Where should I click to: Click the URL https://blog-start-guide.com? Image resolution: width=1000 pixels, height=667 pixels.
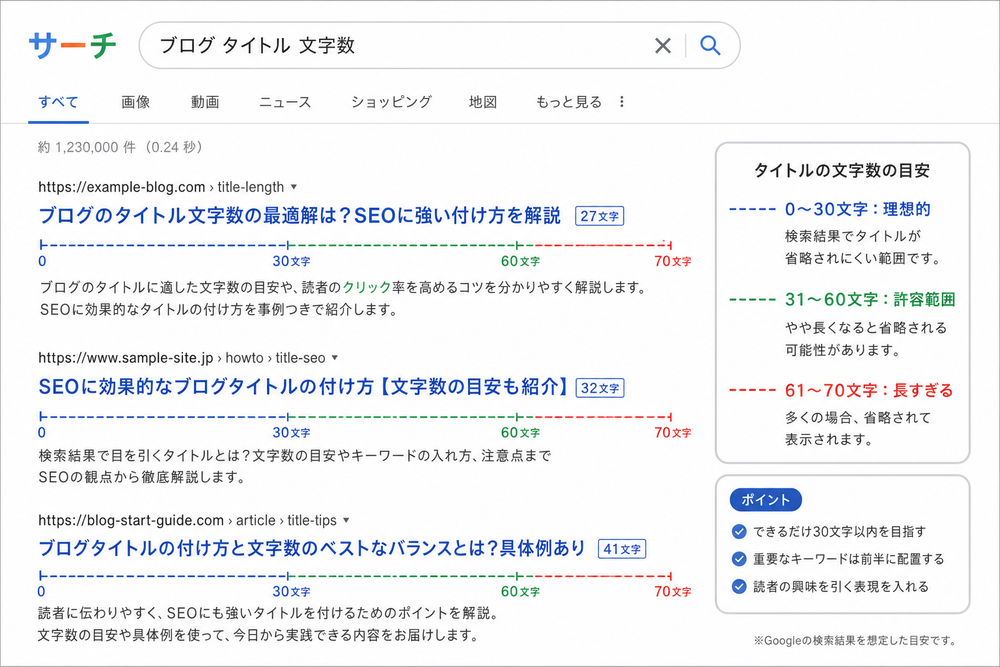(131, 520)
